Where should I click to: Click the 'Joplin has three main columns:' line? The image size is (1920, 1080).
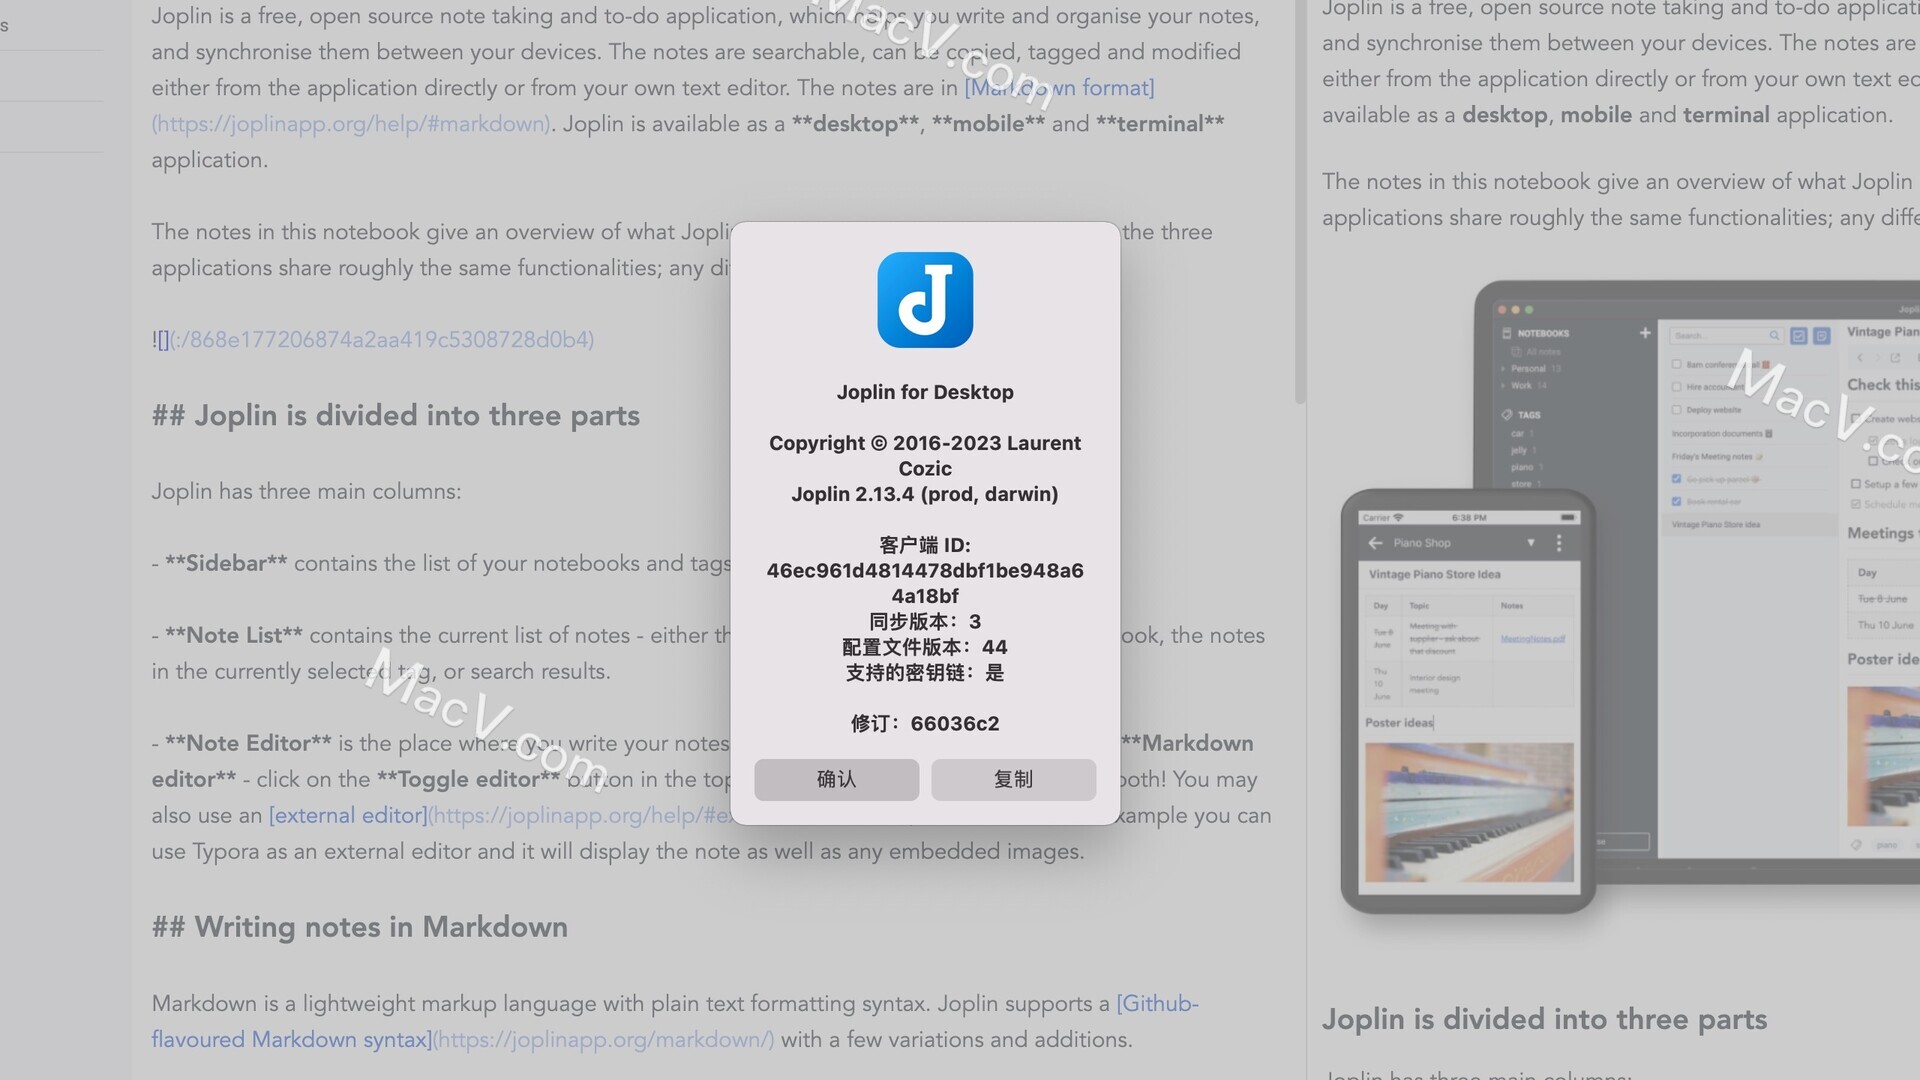[306, 491]
